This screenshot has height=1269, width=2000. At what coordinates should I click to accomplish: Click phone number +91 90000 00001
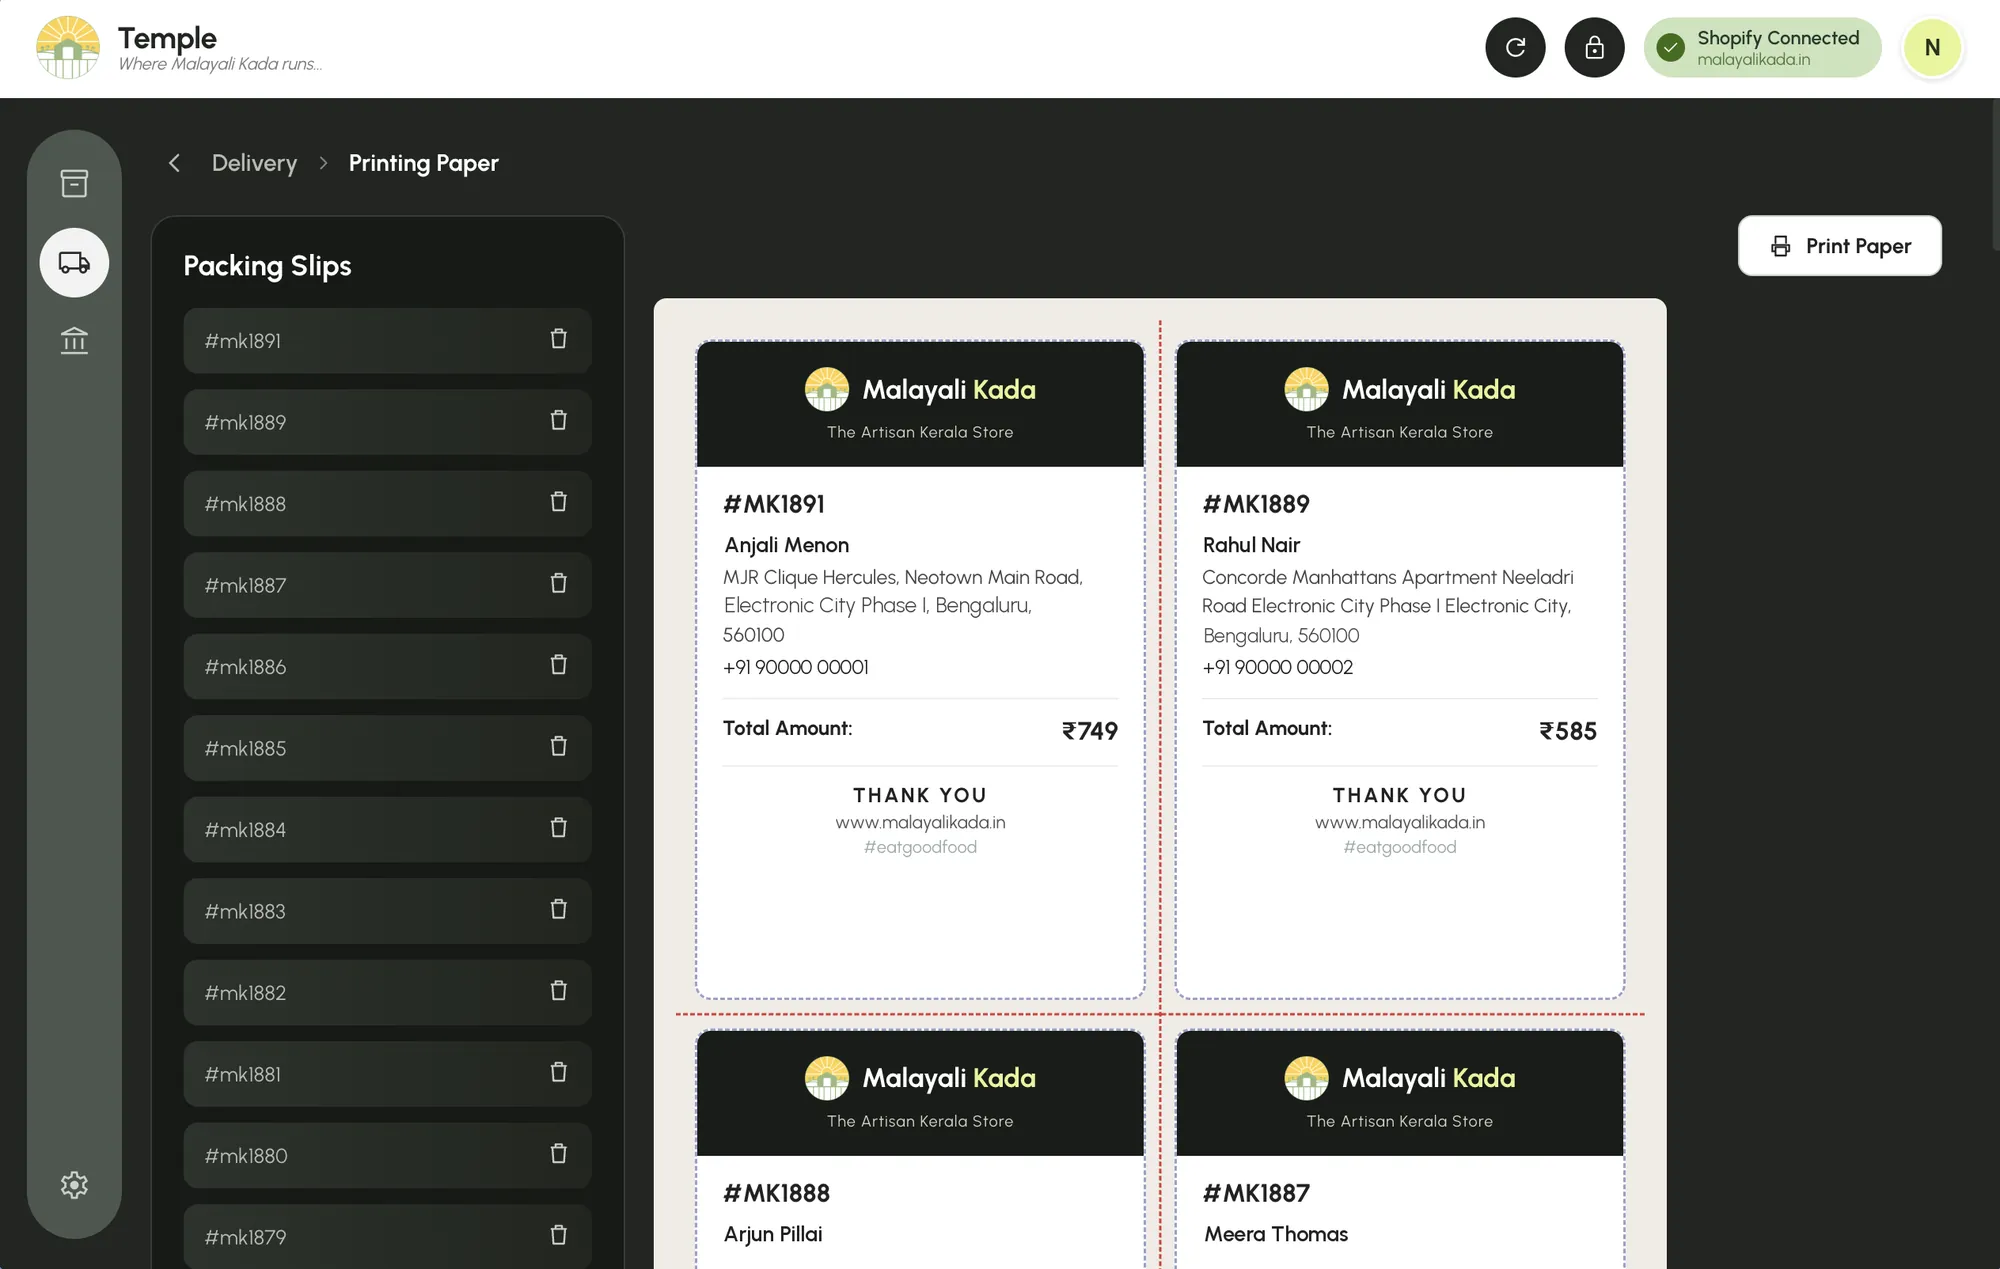point(796,668)
